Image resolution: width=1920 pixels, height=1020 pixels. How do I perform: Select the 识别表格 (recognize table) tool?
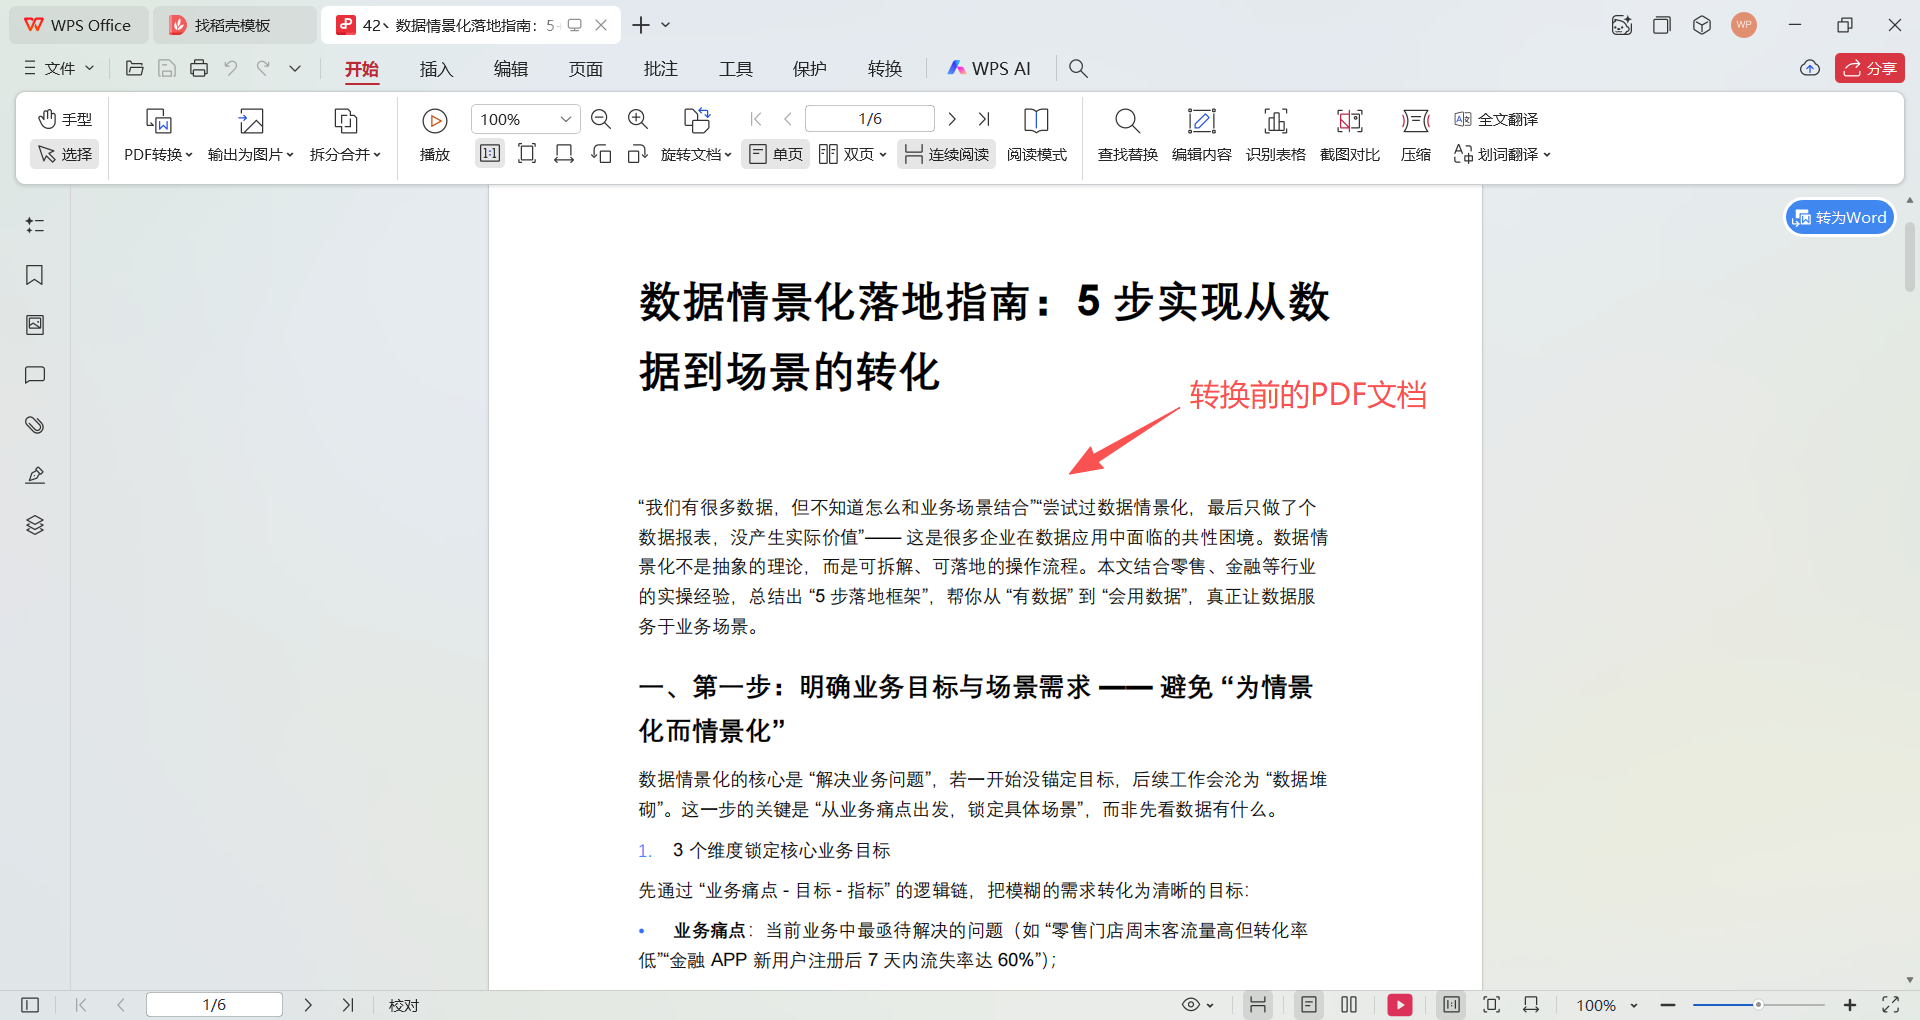click(x=1276, y=135)
